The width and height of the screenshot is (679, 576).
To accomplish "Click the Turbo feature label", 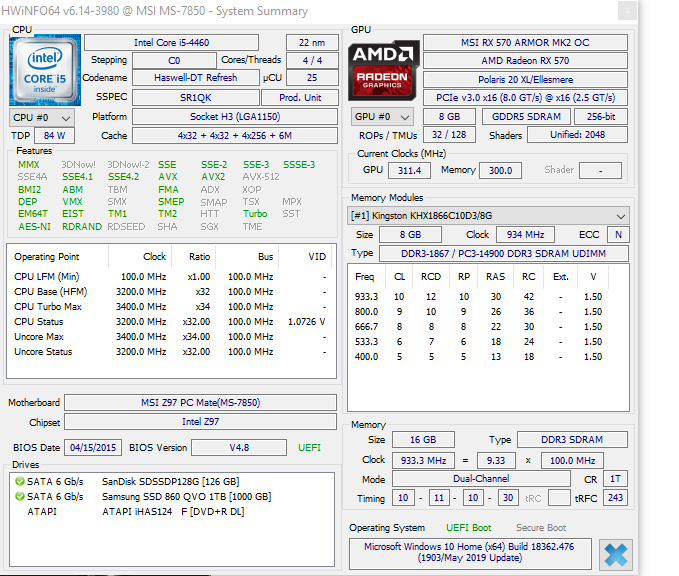I will point(255,214).
